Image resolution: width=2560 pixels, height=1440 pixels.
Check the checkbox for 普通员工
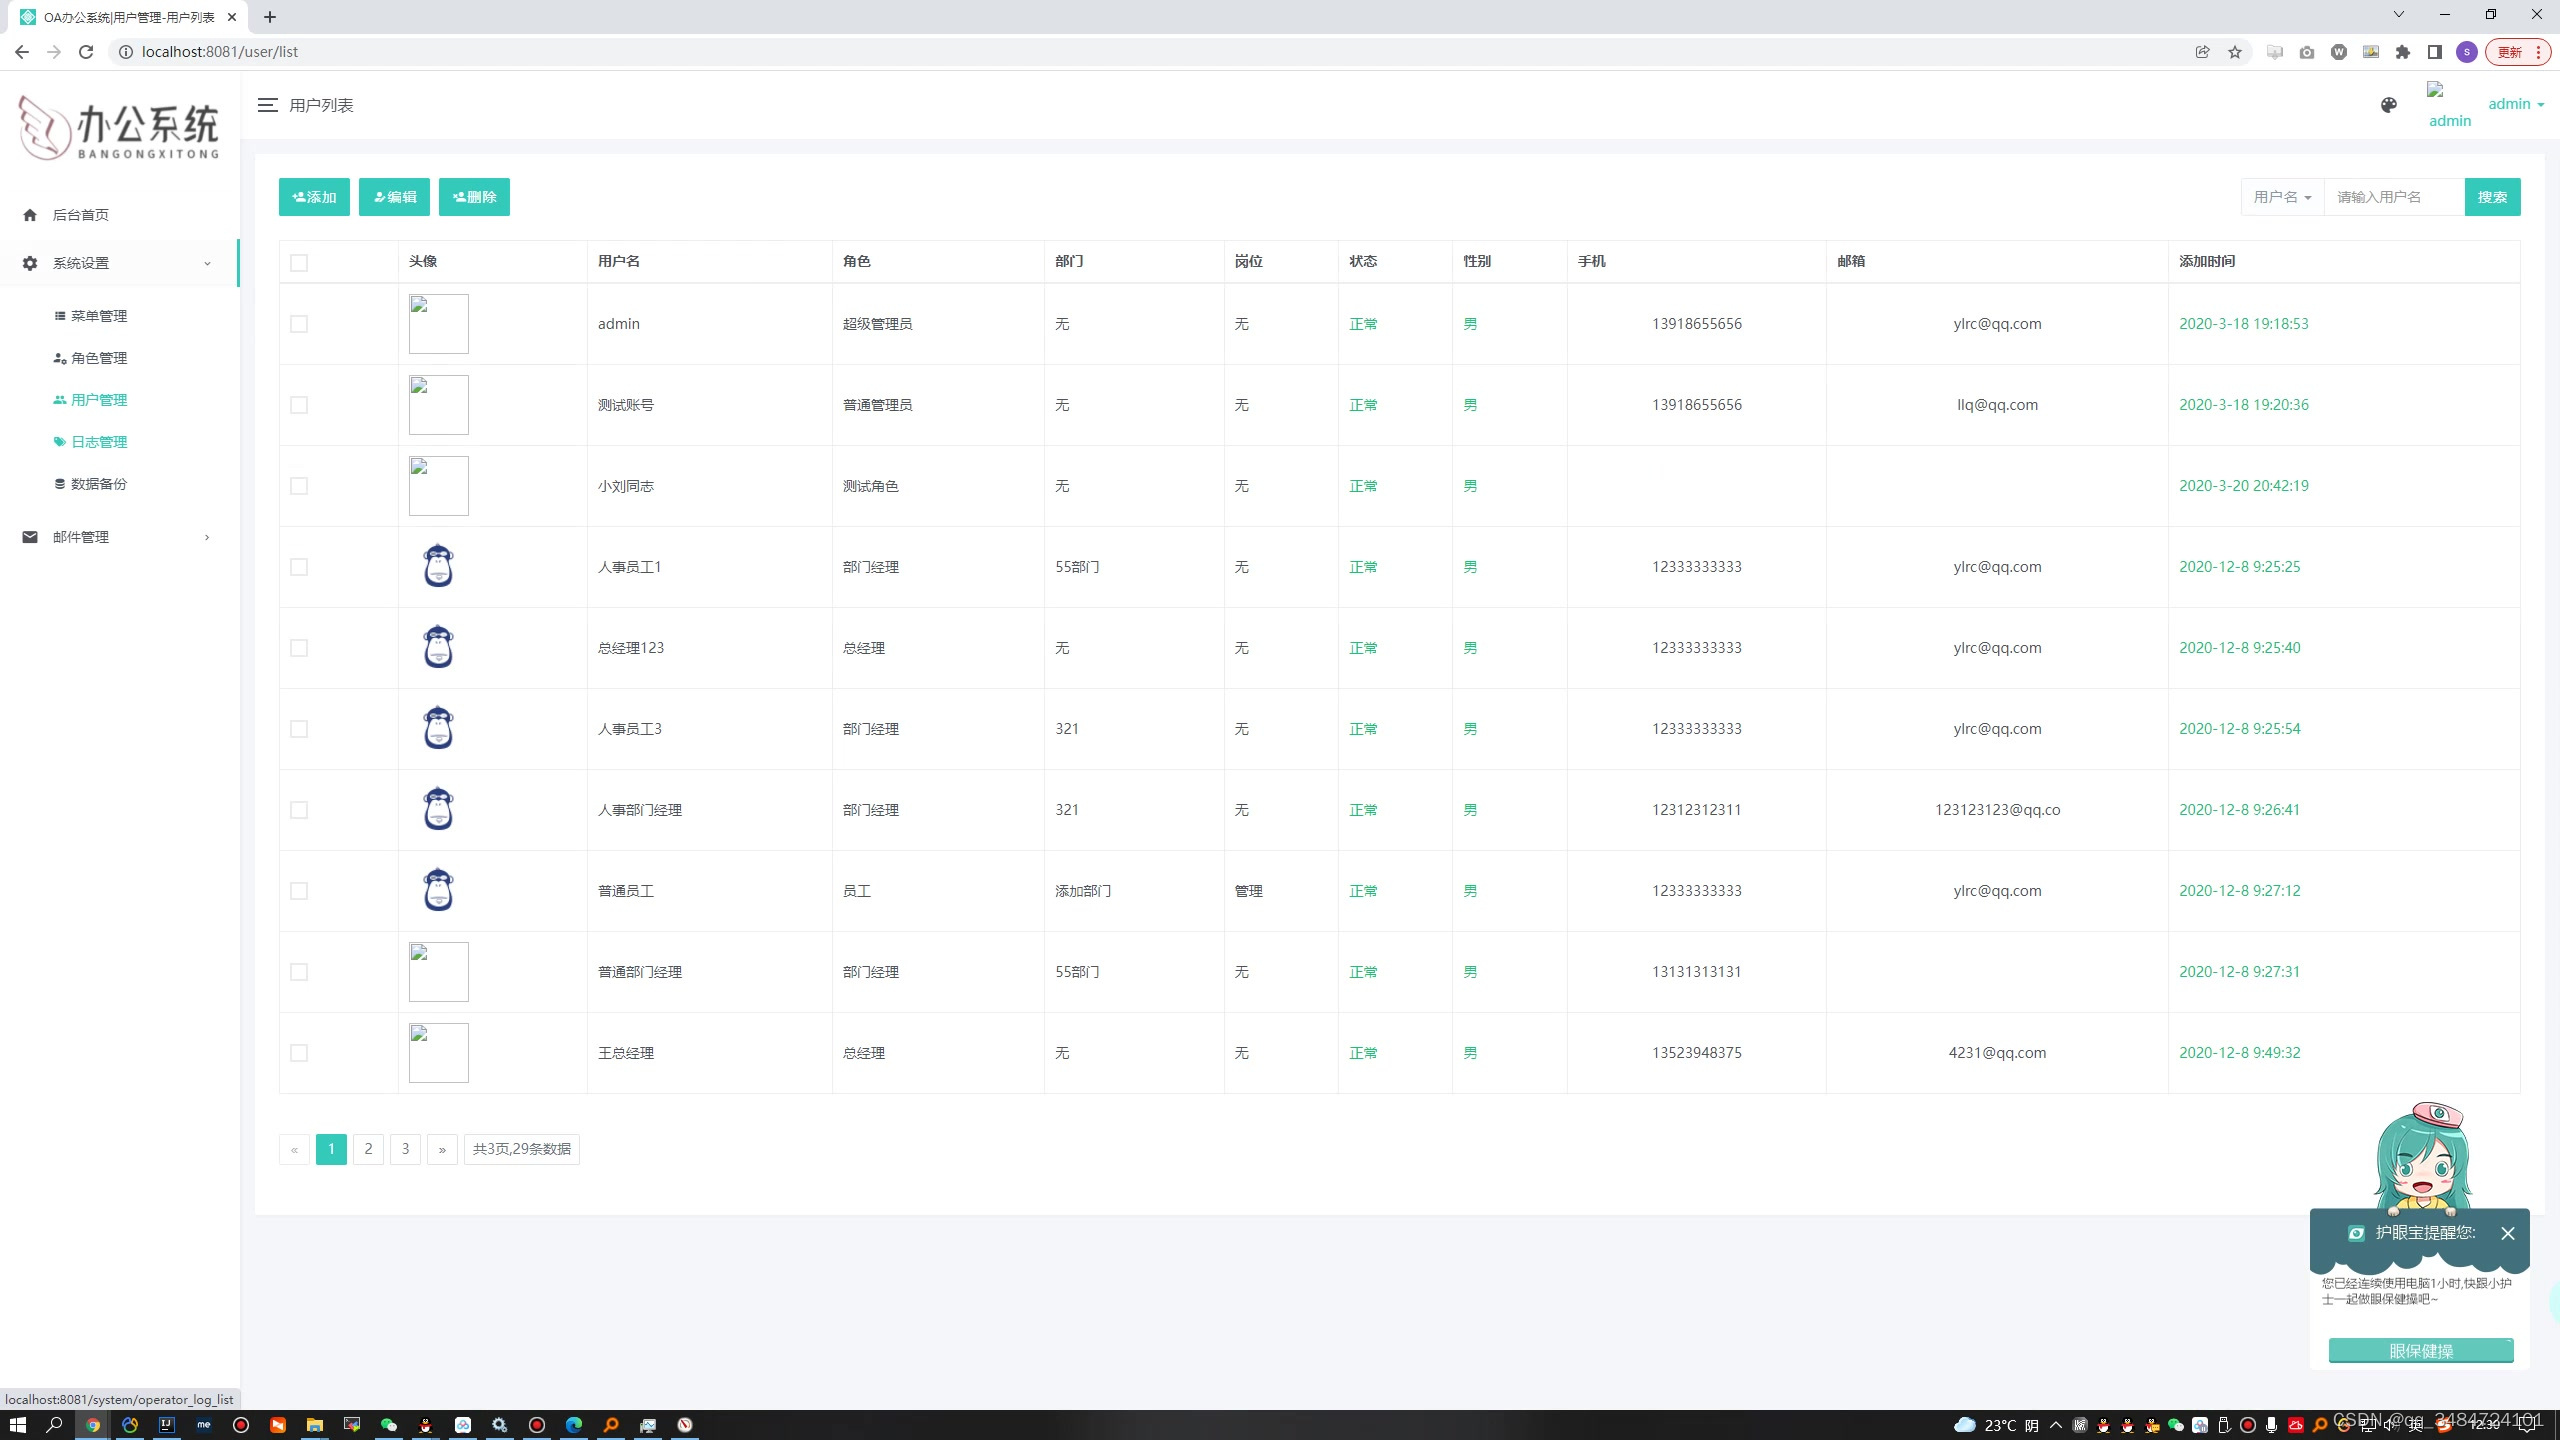[x=299, y=890]
